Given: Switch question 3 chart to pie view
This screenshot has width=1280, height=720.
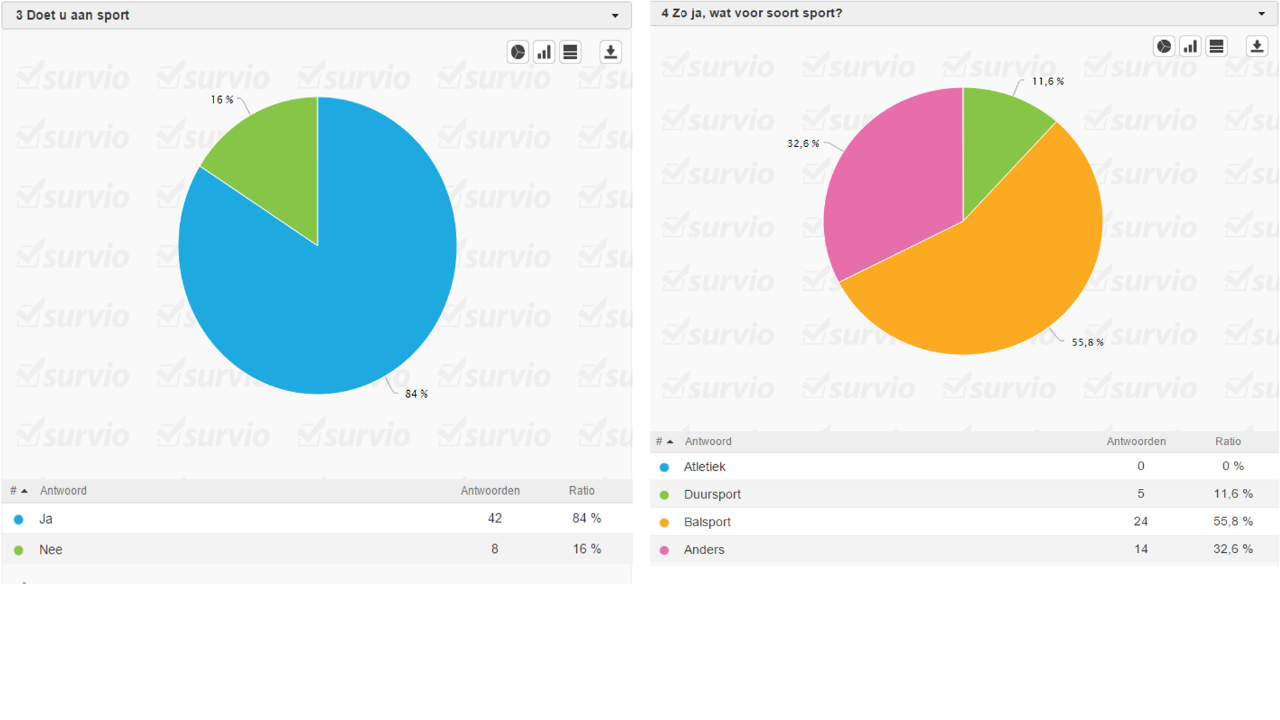Looking at the screenshot, I should (x=517, y=52).
